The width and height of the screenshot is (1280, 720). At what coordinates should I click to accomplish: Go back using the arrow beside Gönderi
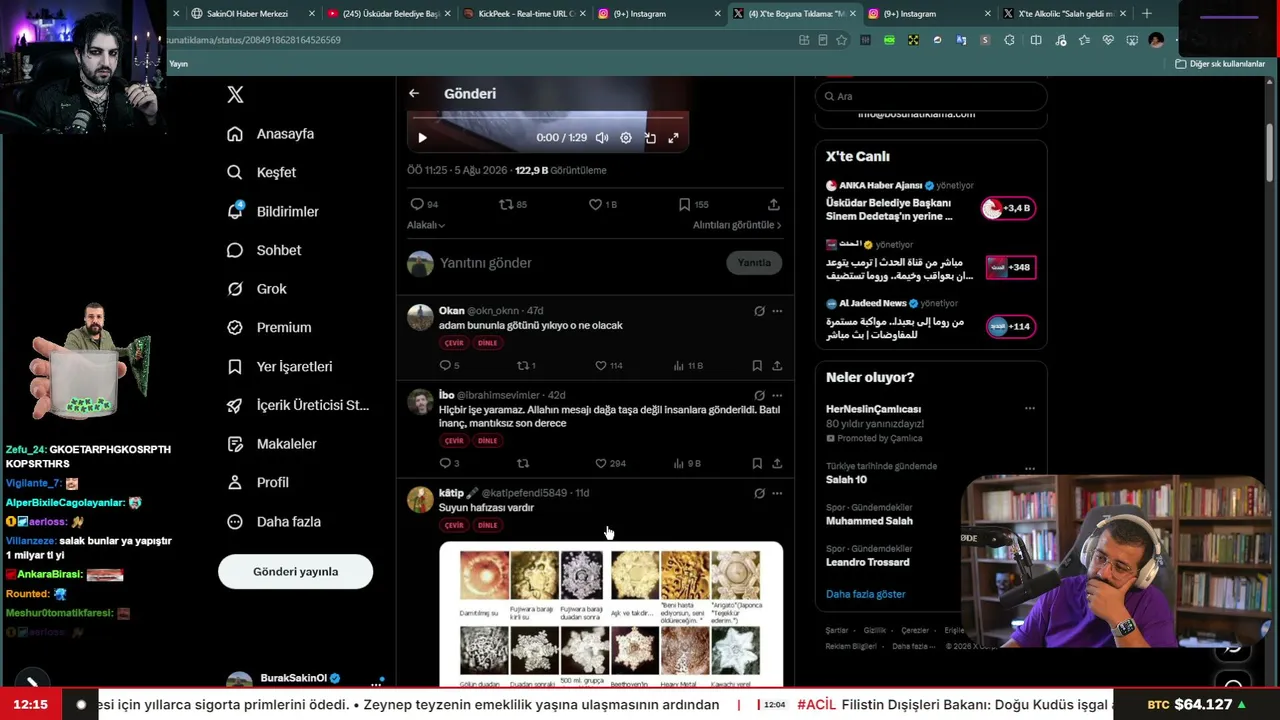(x=414, y=93)
